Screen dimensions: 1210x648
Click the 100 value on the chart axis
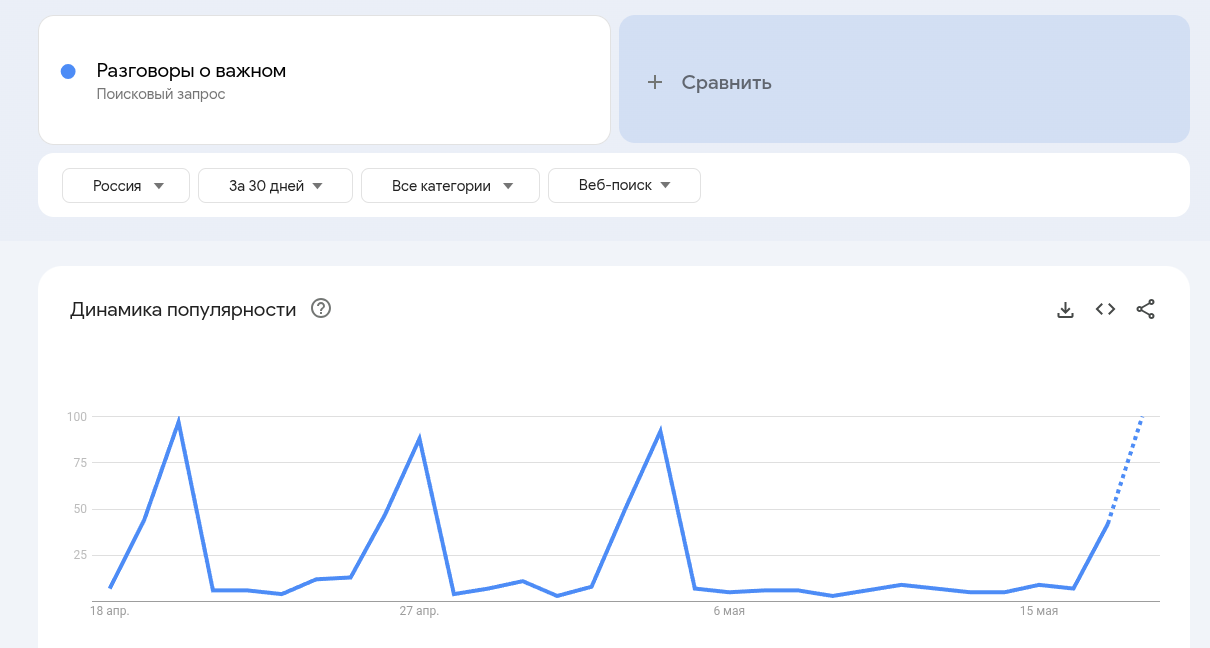pyautogui.click(x=77, y=416)
